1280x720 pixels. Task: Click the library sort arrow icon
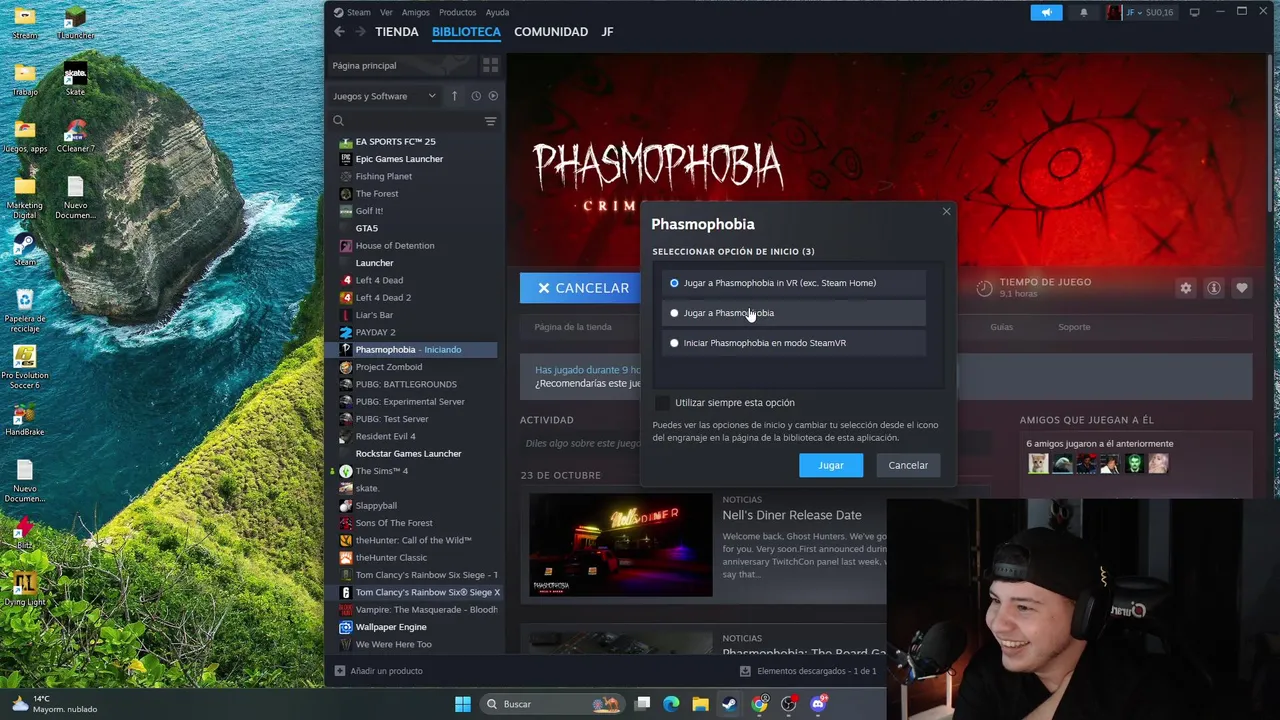click(454, 96)
